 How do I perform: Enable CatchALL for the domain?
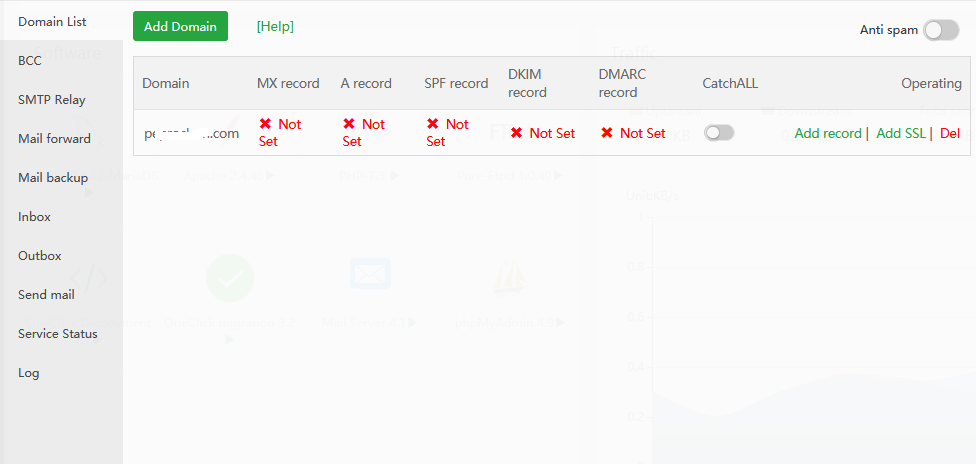719,133
